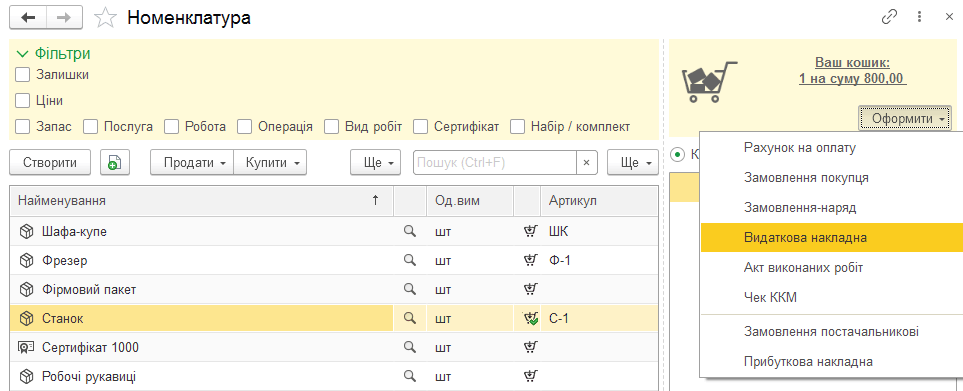Choose Рахунок на оплату from menu
The width and height of the screenshot is (963, 391).
tap(832, 147)
